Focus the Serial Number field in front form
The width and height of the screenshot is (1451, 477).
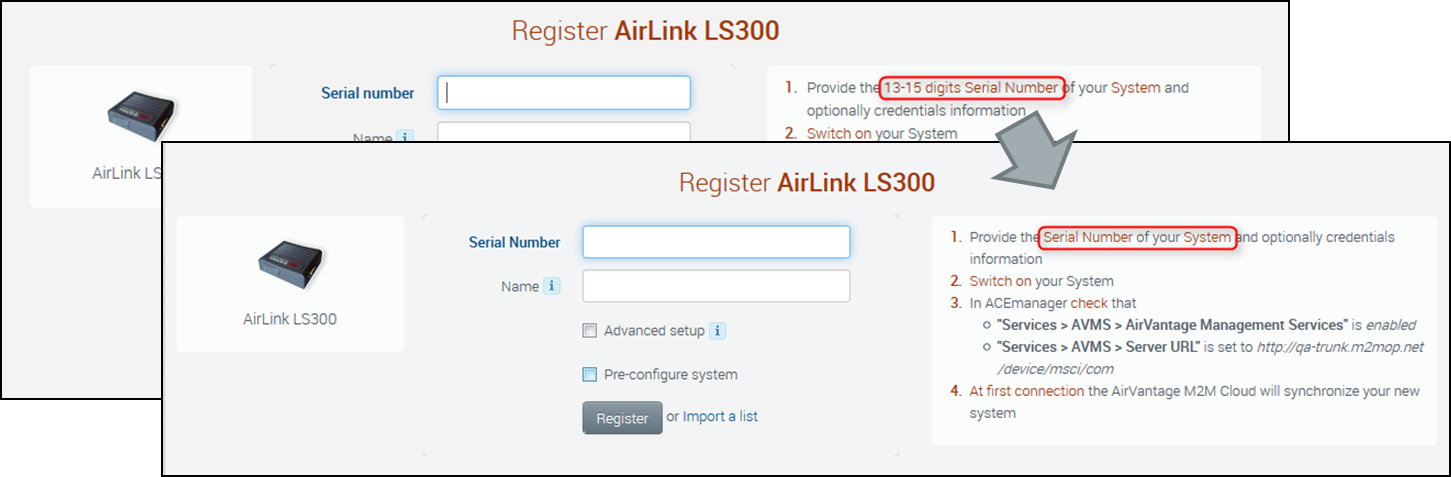coord(716,242)
